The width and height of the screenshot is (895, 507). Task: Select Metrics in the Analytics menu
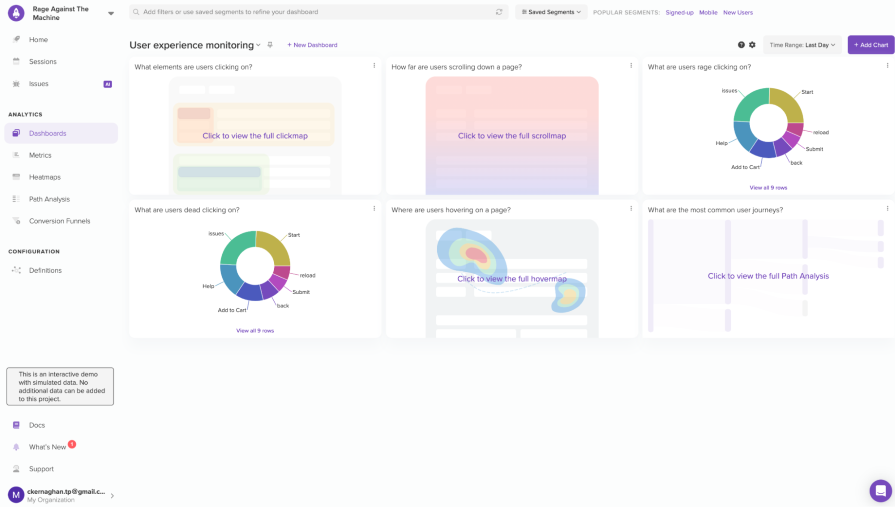click(x=40, y=155)
